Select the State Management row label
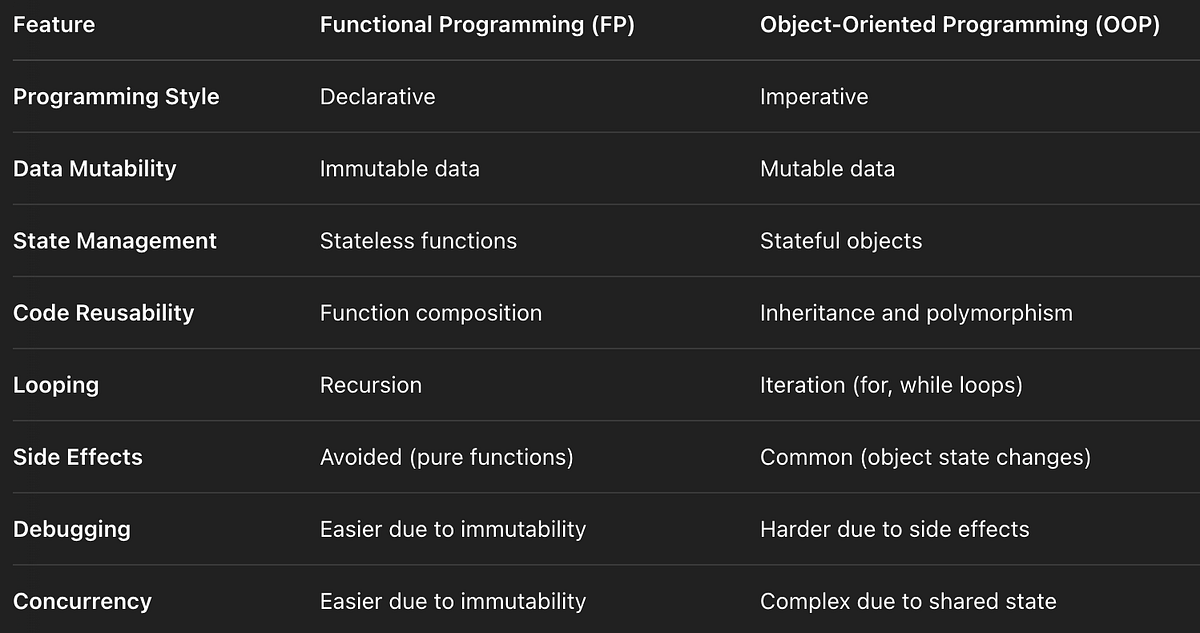Viewport: 1200px width, 633px height. [x=115, y=241]
